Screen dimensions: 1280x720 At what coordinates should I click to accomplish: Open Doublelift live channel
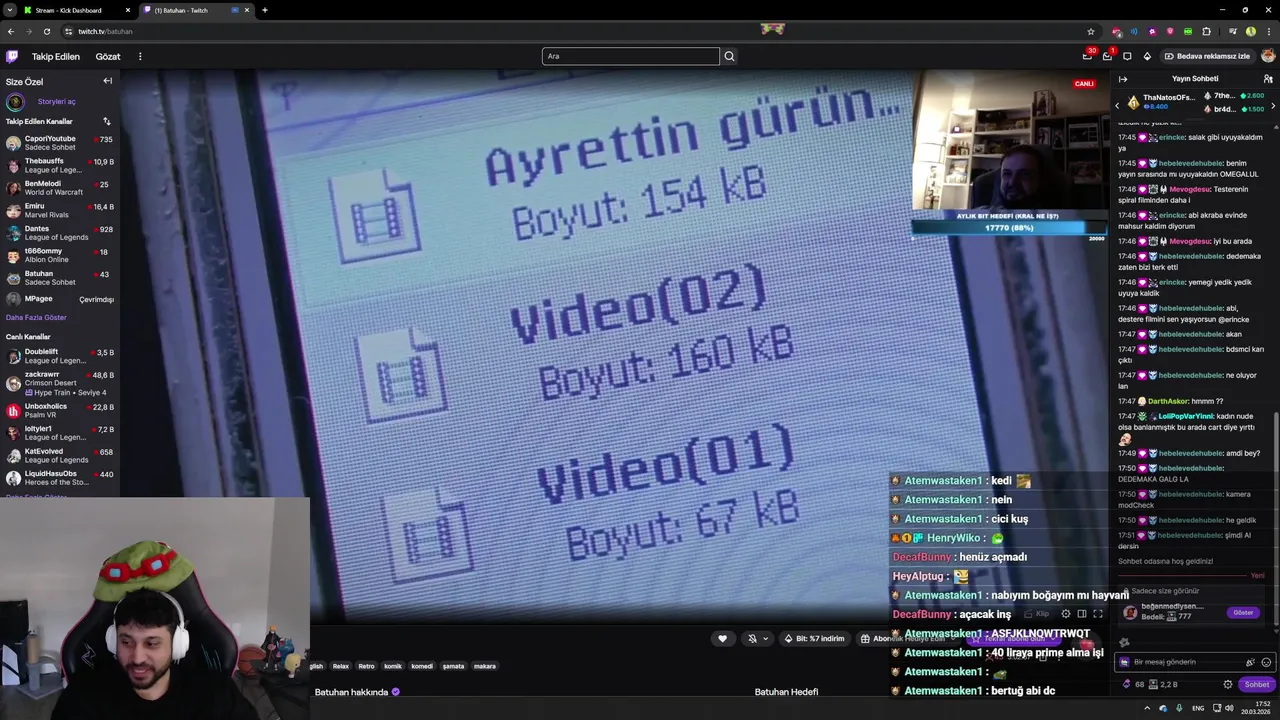click(x=60, y=356)
